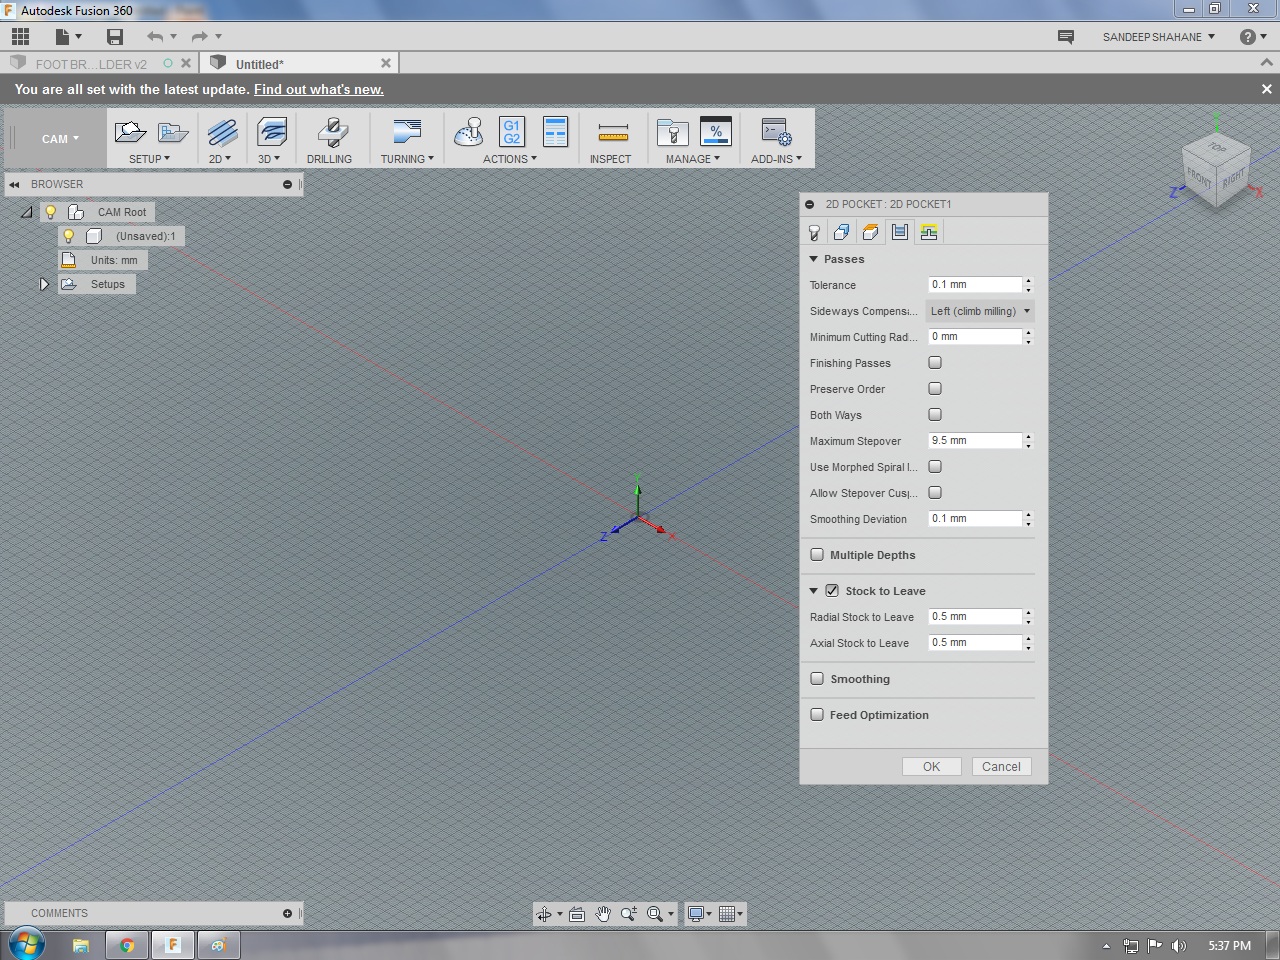Increase Maximum Stepover using the up stepper
This screenshot has height=960, width=1280.
point(1028,436)
